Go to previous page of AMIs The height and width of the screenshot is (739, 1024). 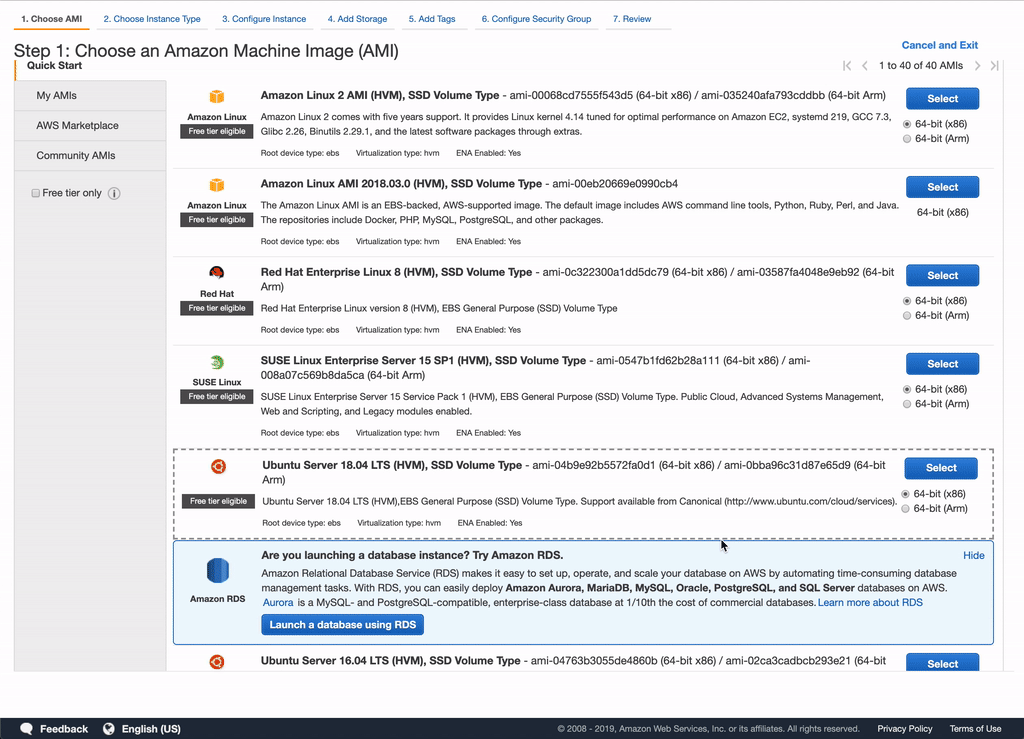(x=865, y=65)
